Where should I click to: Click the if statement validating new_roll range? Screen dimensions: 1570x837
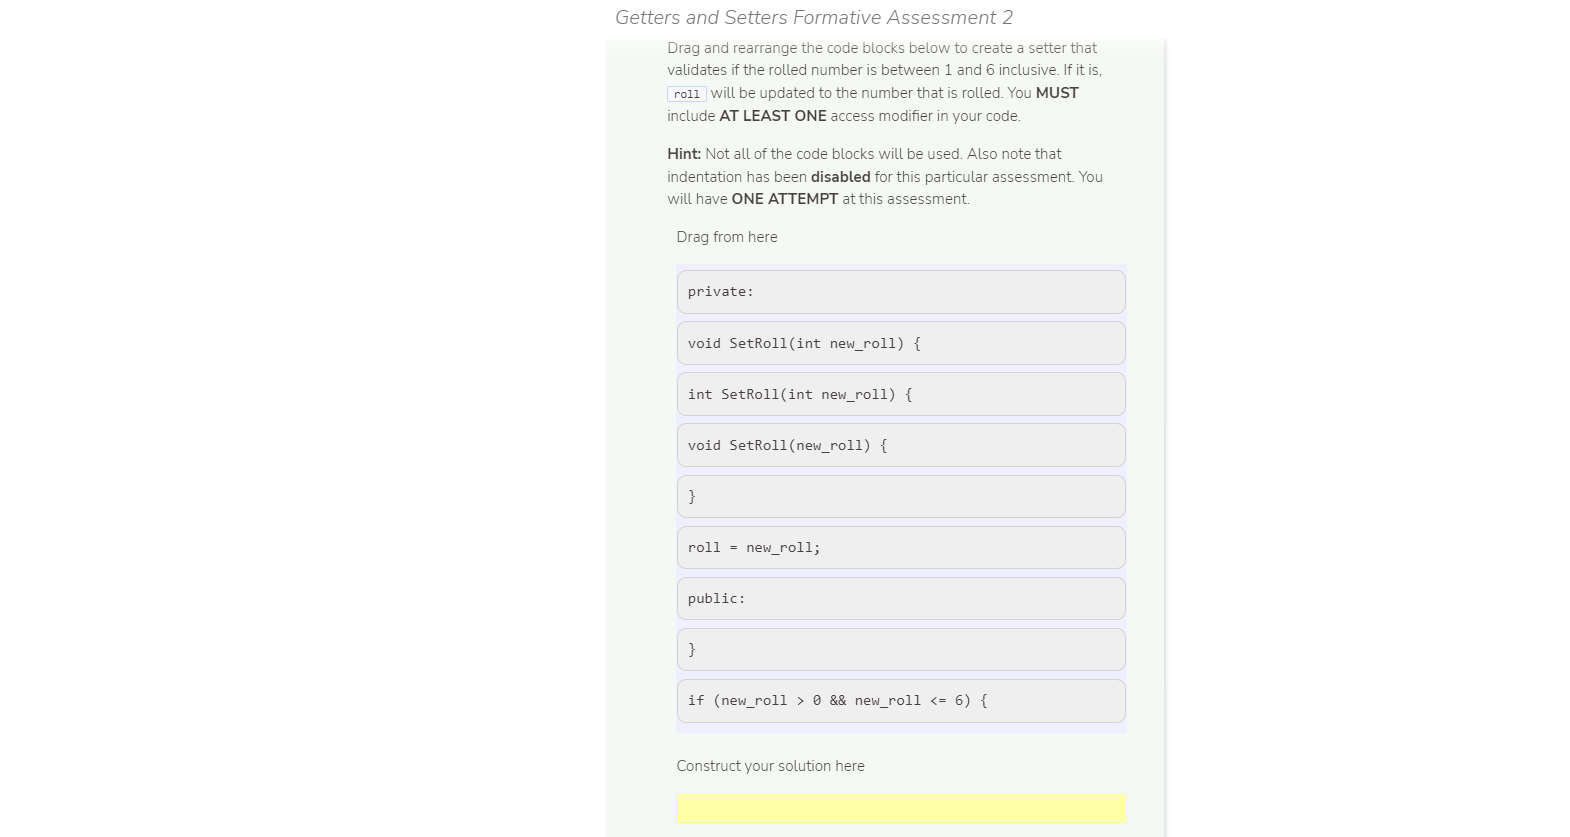pos(900,700)
